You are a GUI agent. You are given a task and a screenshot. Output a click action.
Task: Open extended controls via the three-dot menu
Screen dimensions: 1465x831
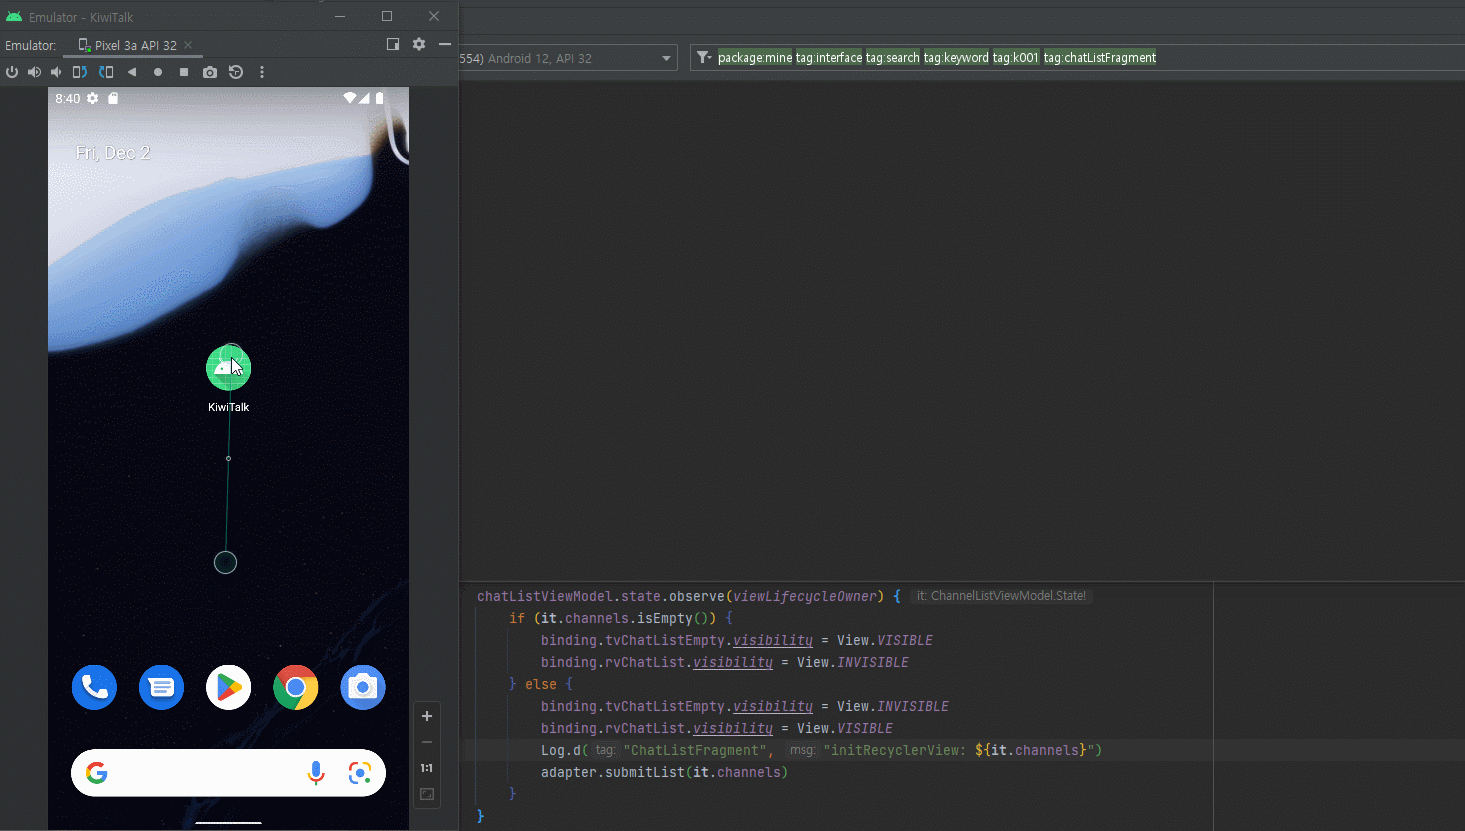tap(262, 72)
